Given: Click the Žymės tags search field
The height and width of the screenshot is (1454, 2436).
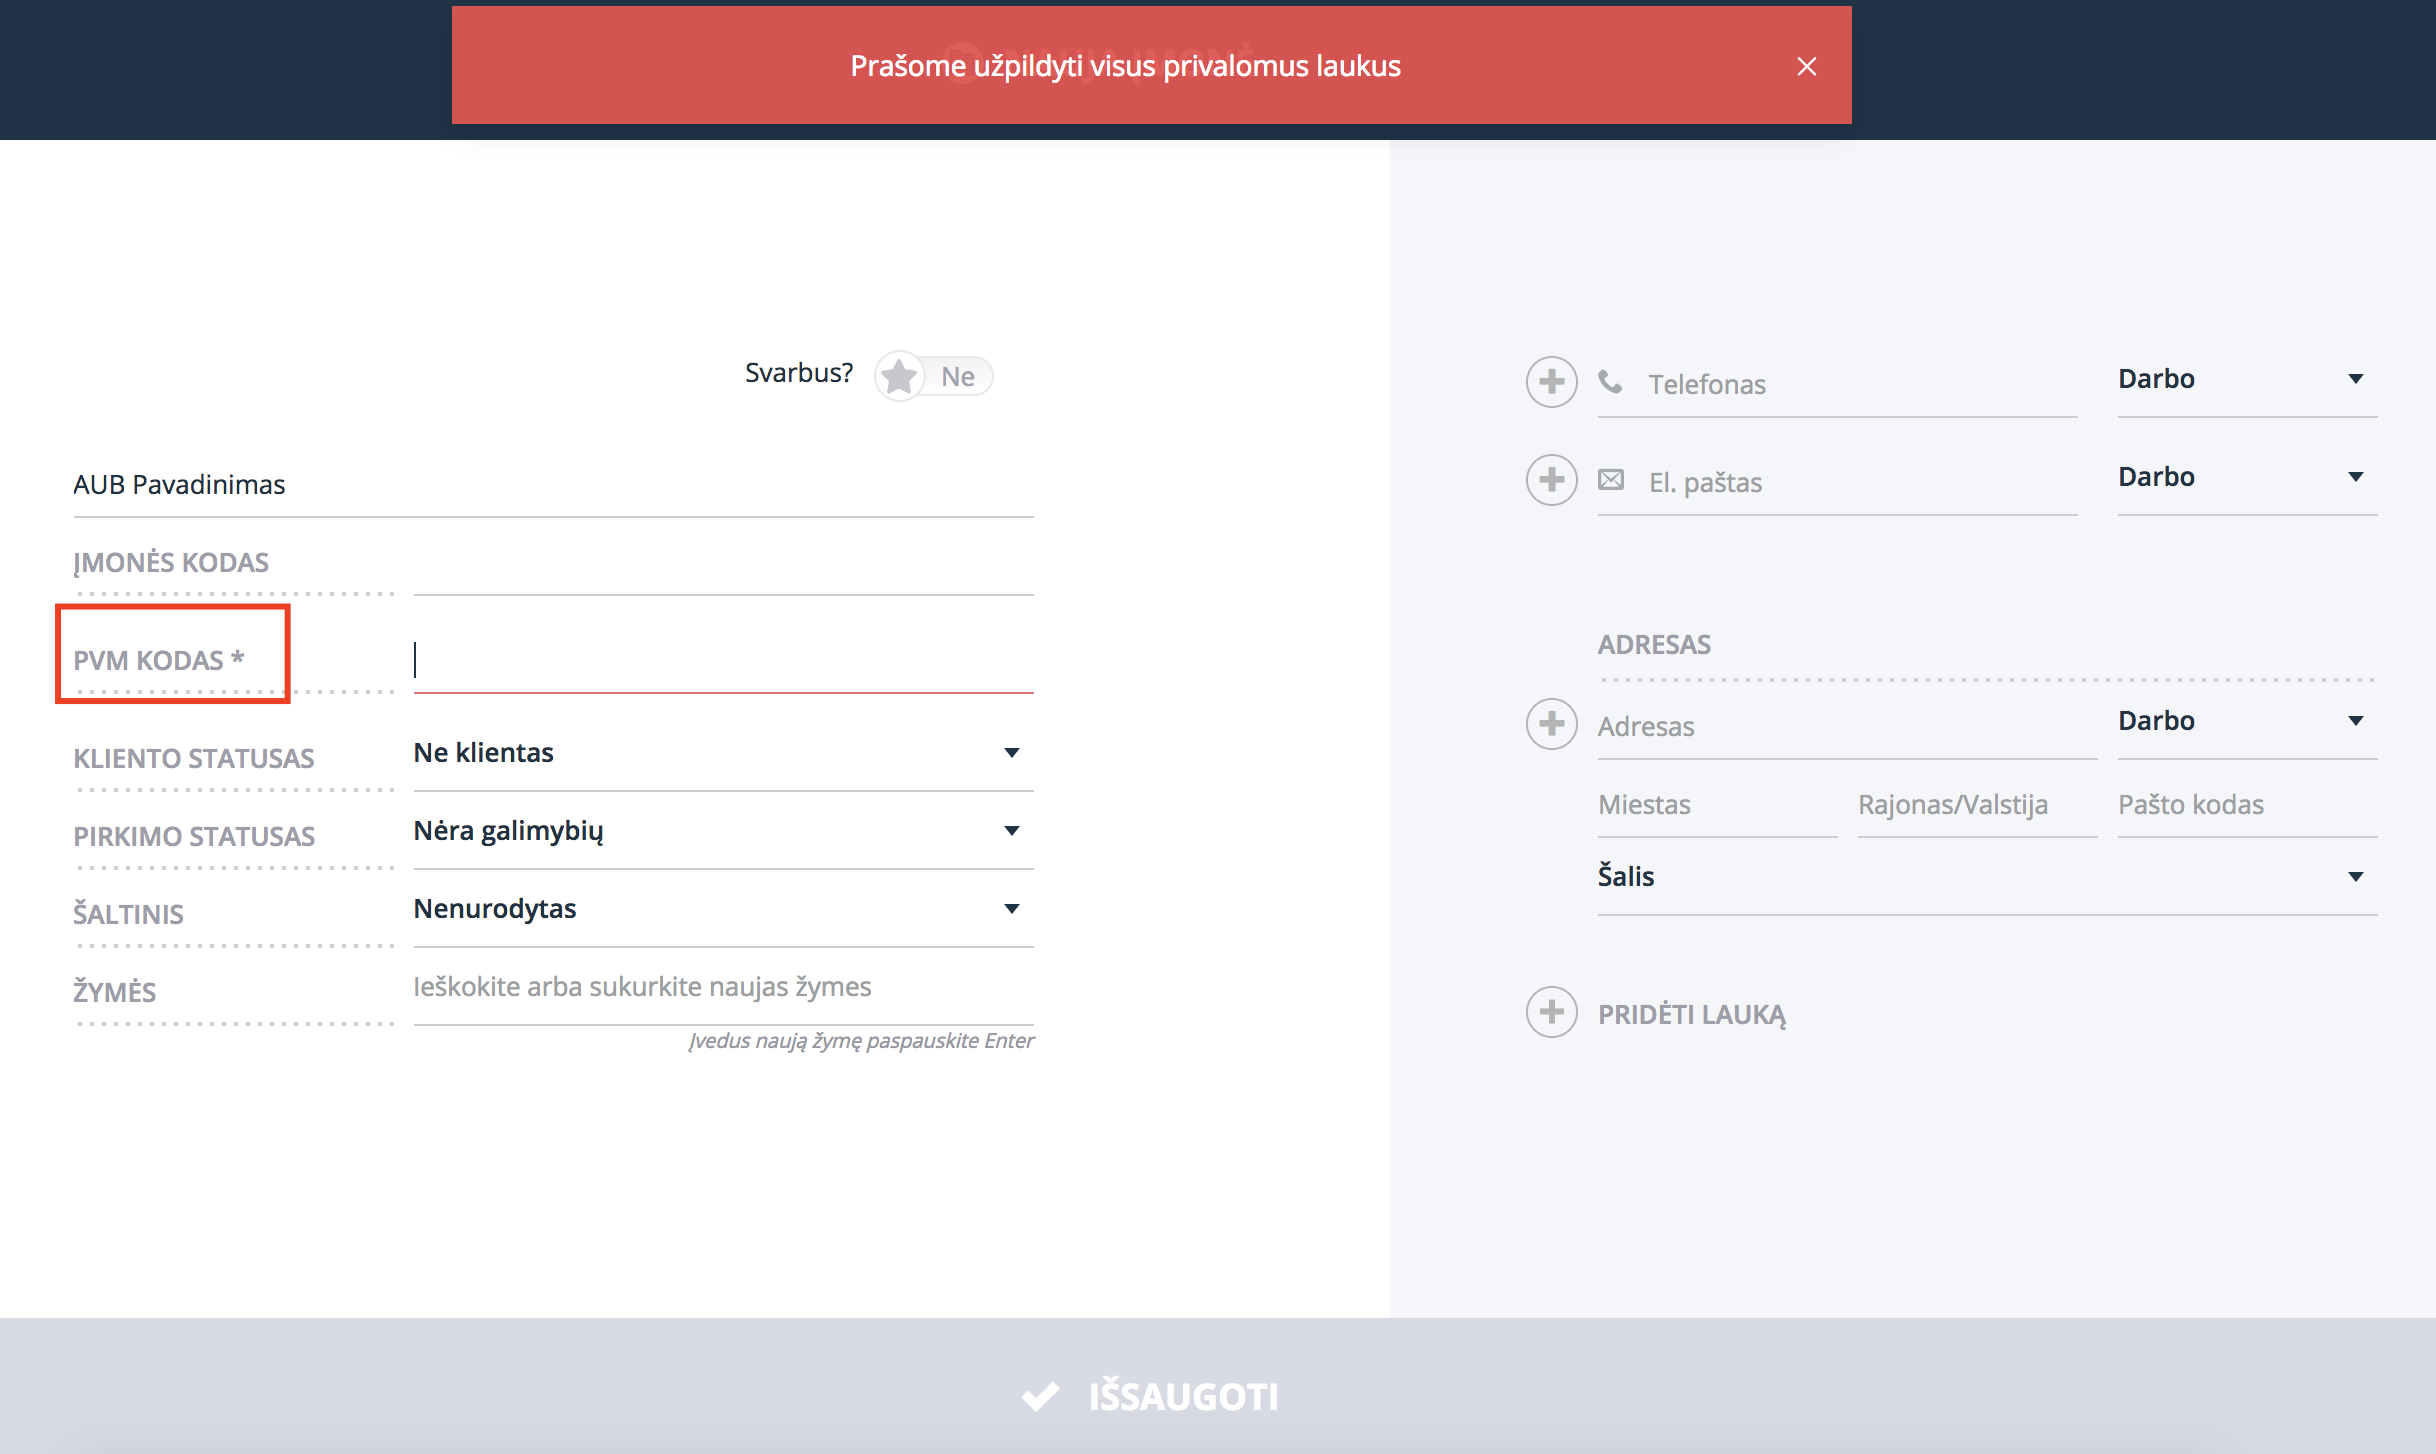Looking at the screenshot, I should point(723,987).
